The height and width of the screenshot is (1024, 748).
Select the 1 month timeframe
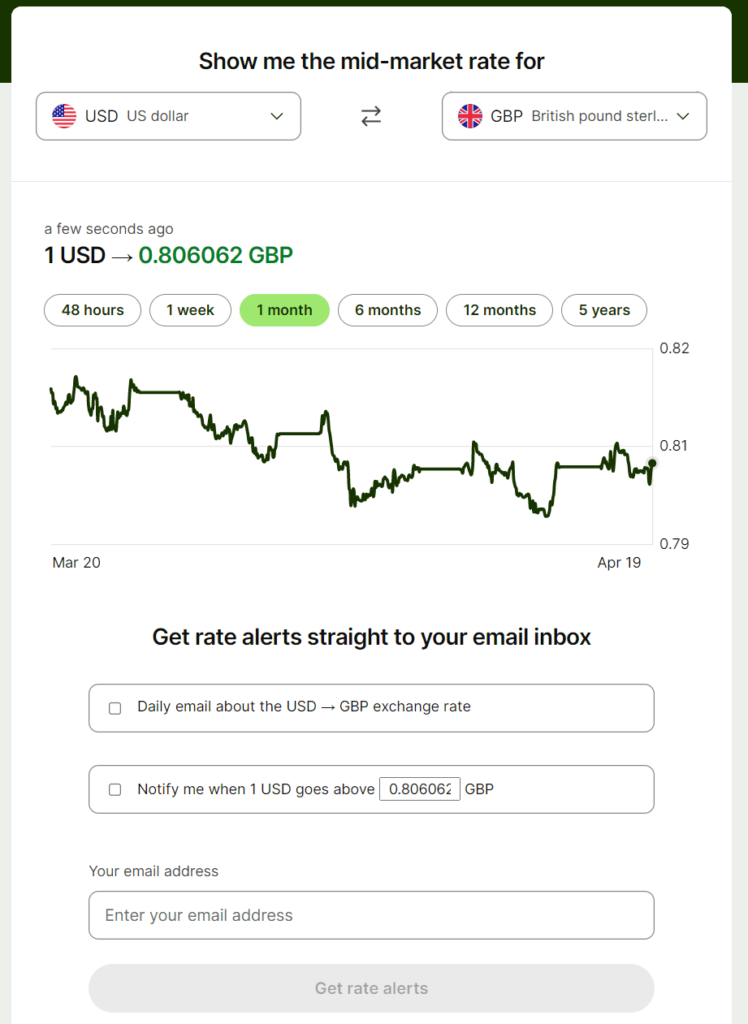284,310
